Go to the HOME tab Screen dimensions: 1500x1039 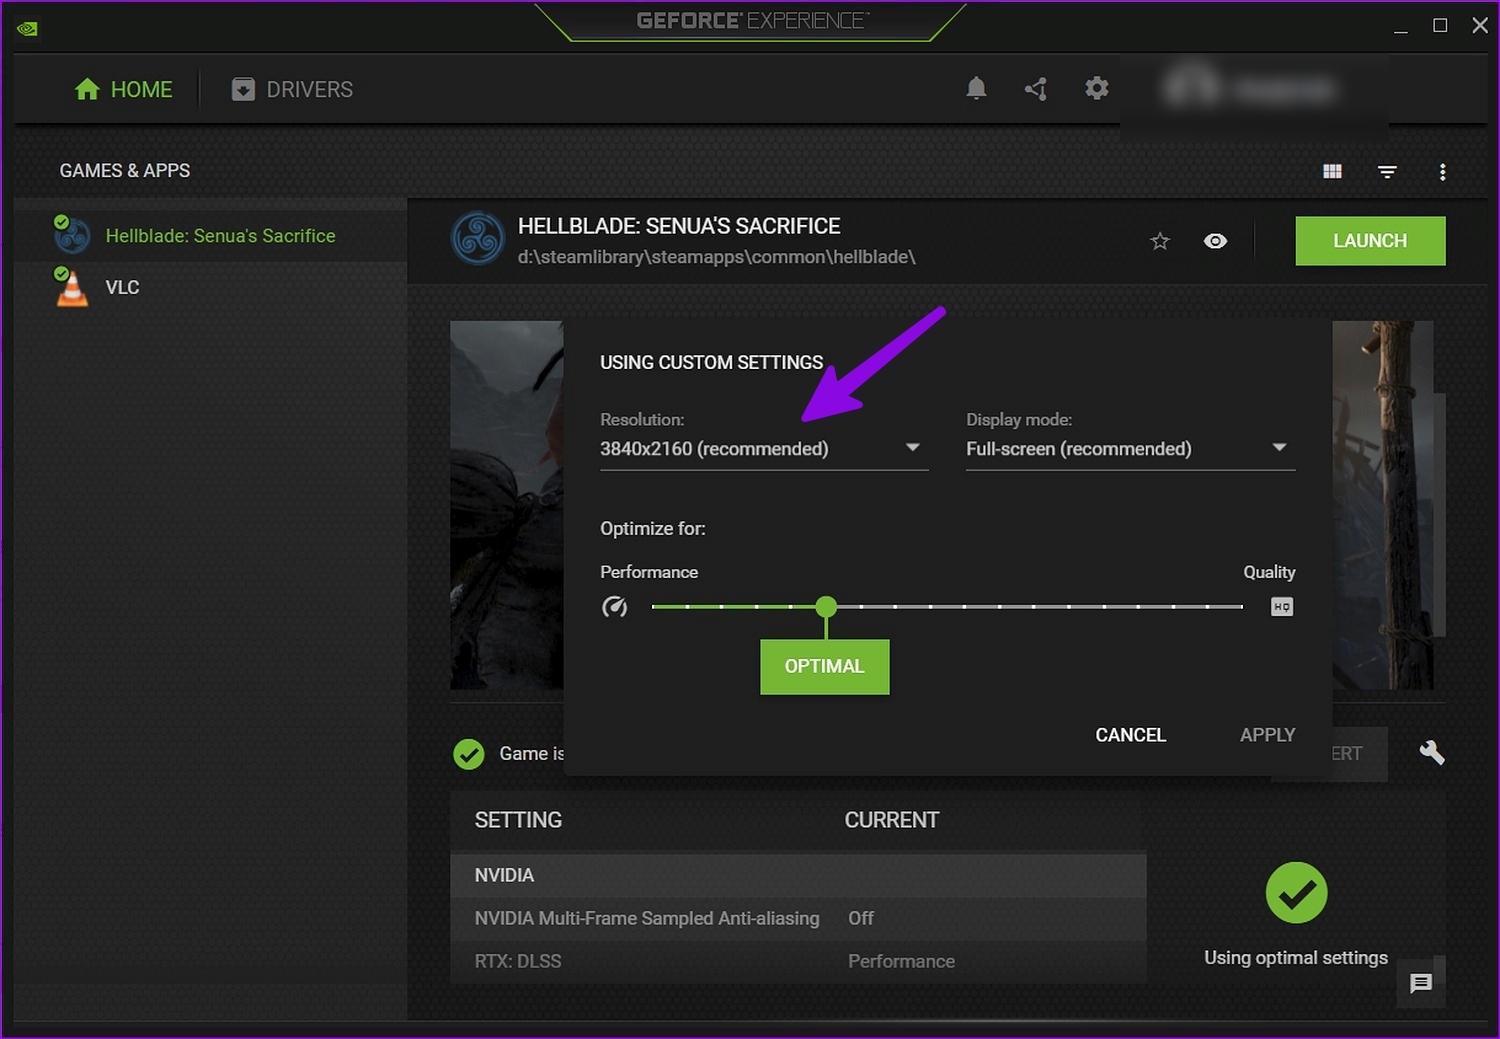coord(124,90)
